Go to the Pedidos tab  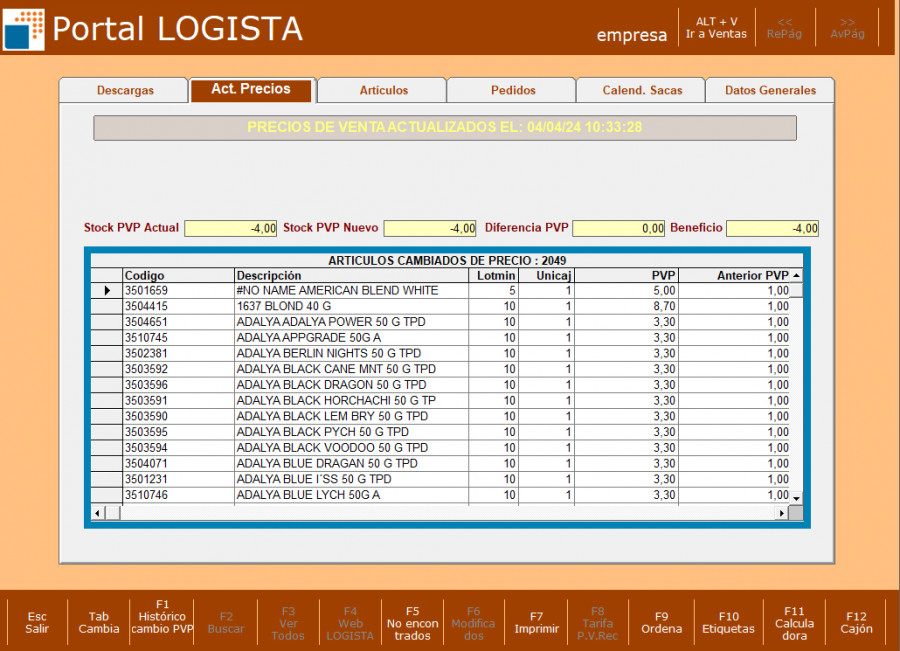pos(512,90)
